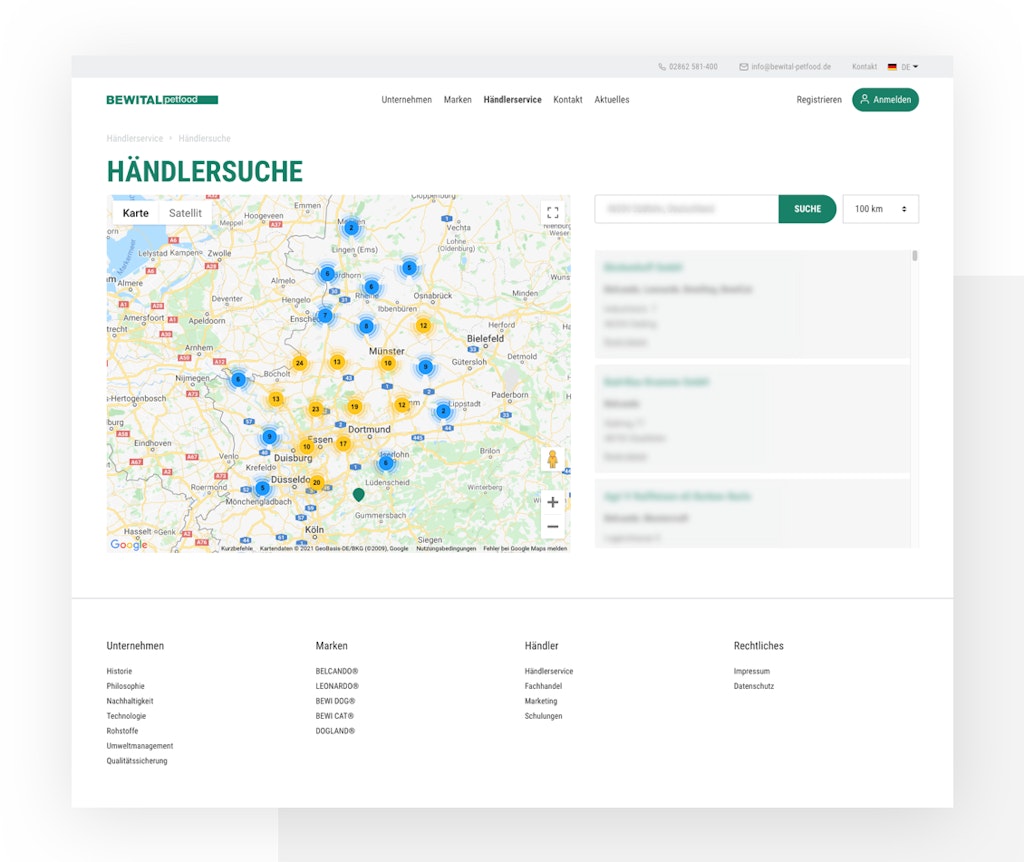Click the BEWITAL petfood logo
This screenshot has width=1024, height=862.
coord(162,100)
